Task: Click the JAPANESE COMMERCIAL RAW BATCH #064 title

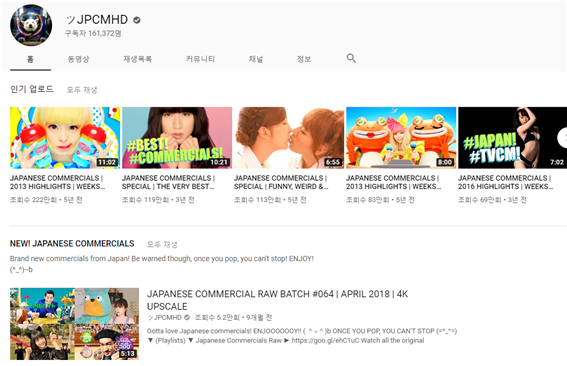Action: pyautogui.click(x=277, y=300)
